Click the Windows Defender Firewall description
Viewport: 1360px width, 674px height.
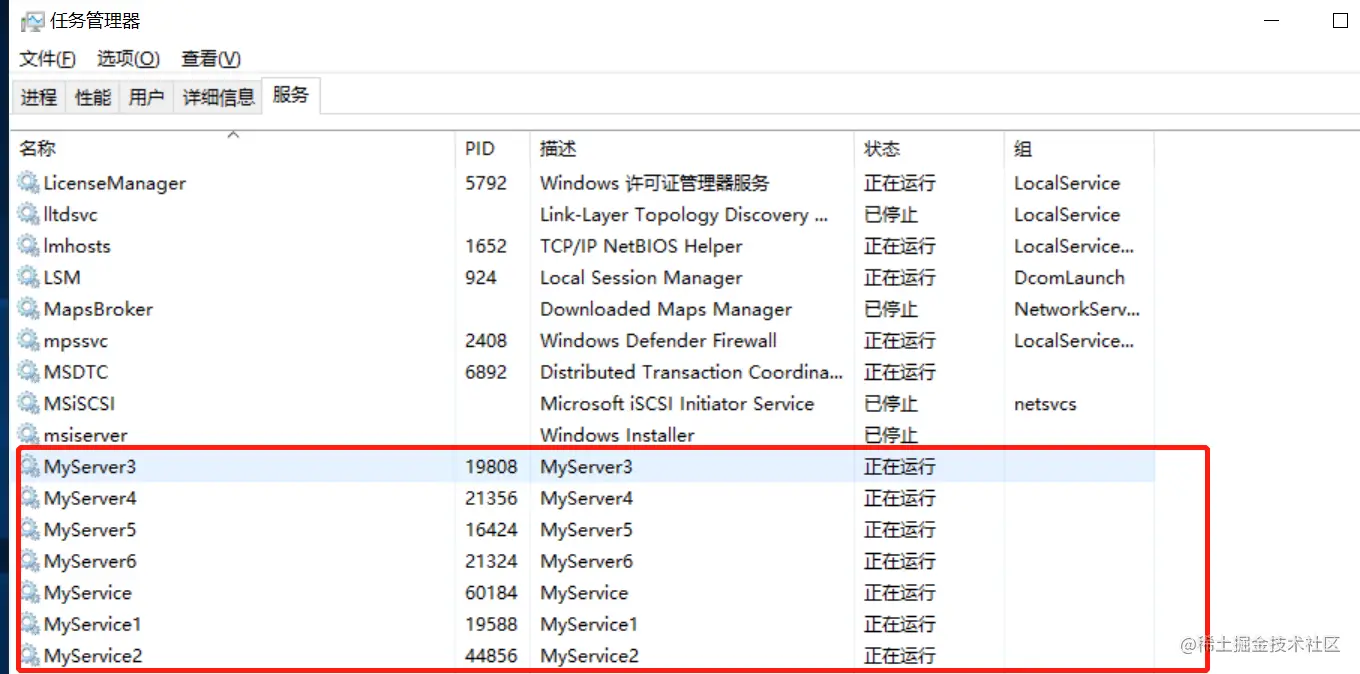point(658,340)
